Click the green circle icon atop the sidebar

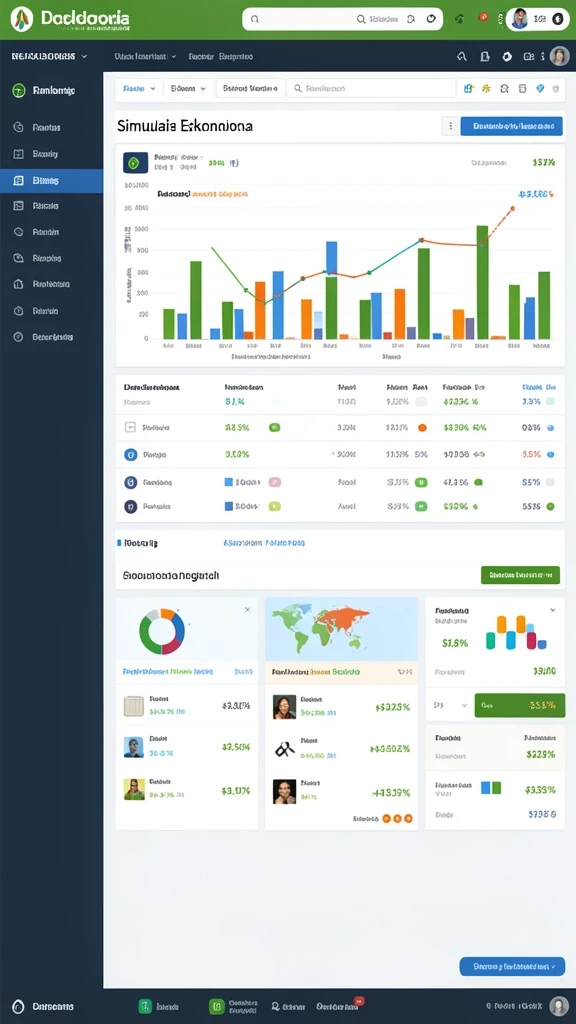[19, 91]
